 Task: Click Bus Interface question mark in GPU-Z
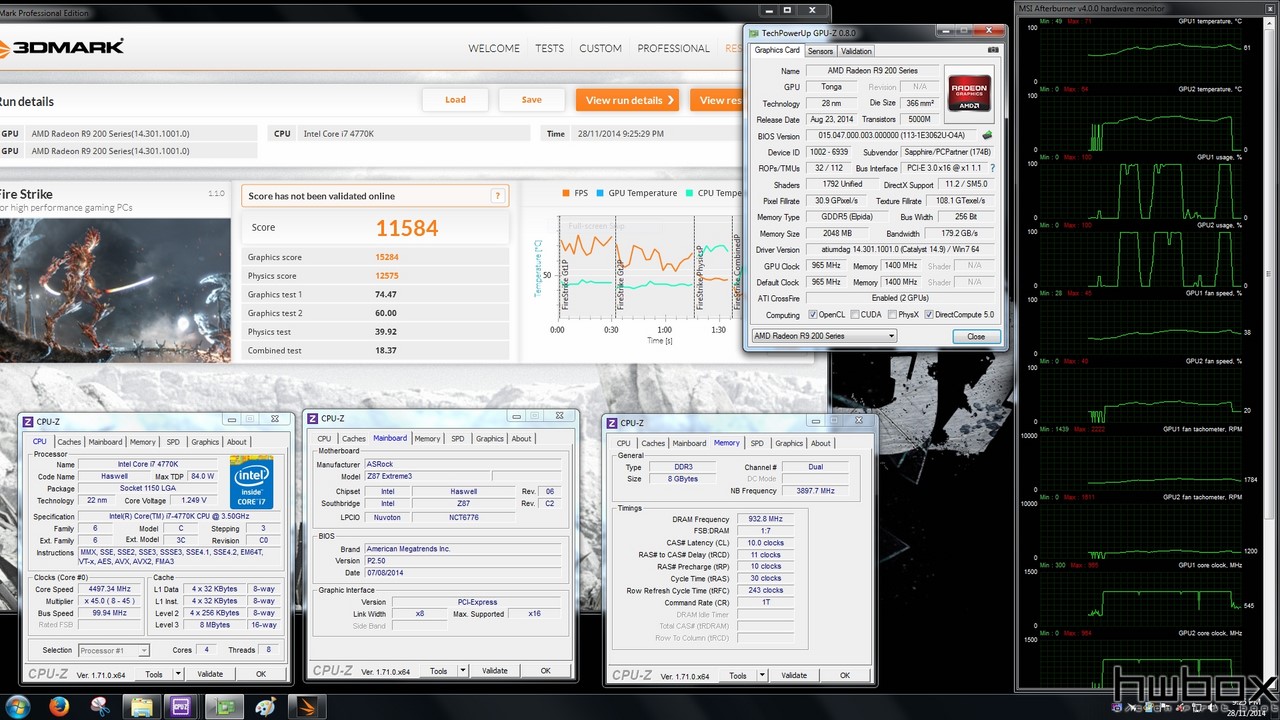coord(992,168)
